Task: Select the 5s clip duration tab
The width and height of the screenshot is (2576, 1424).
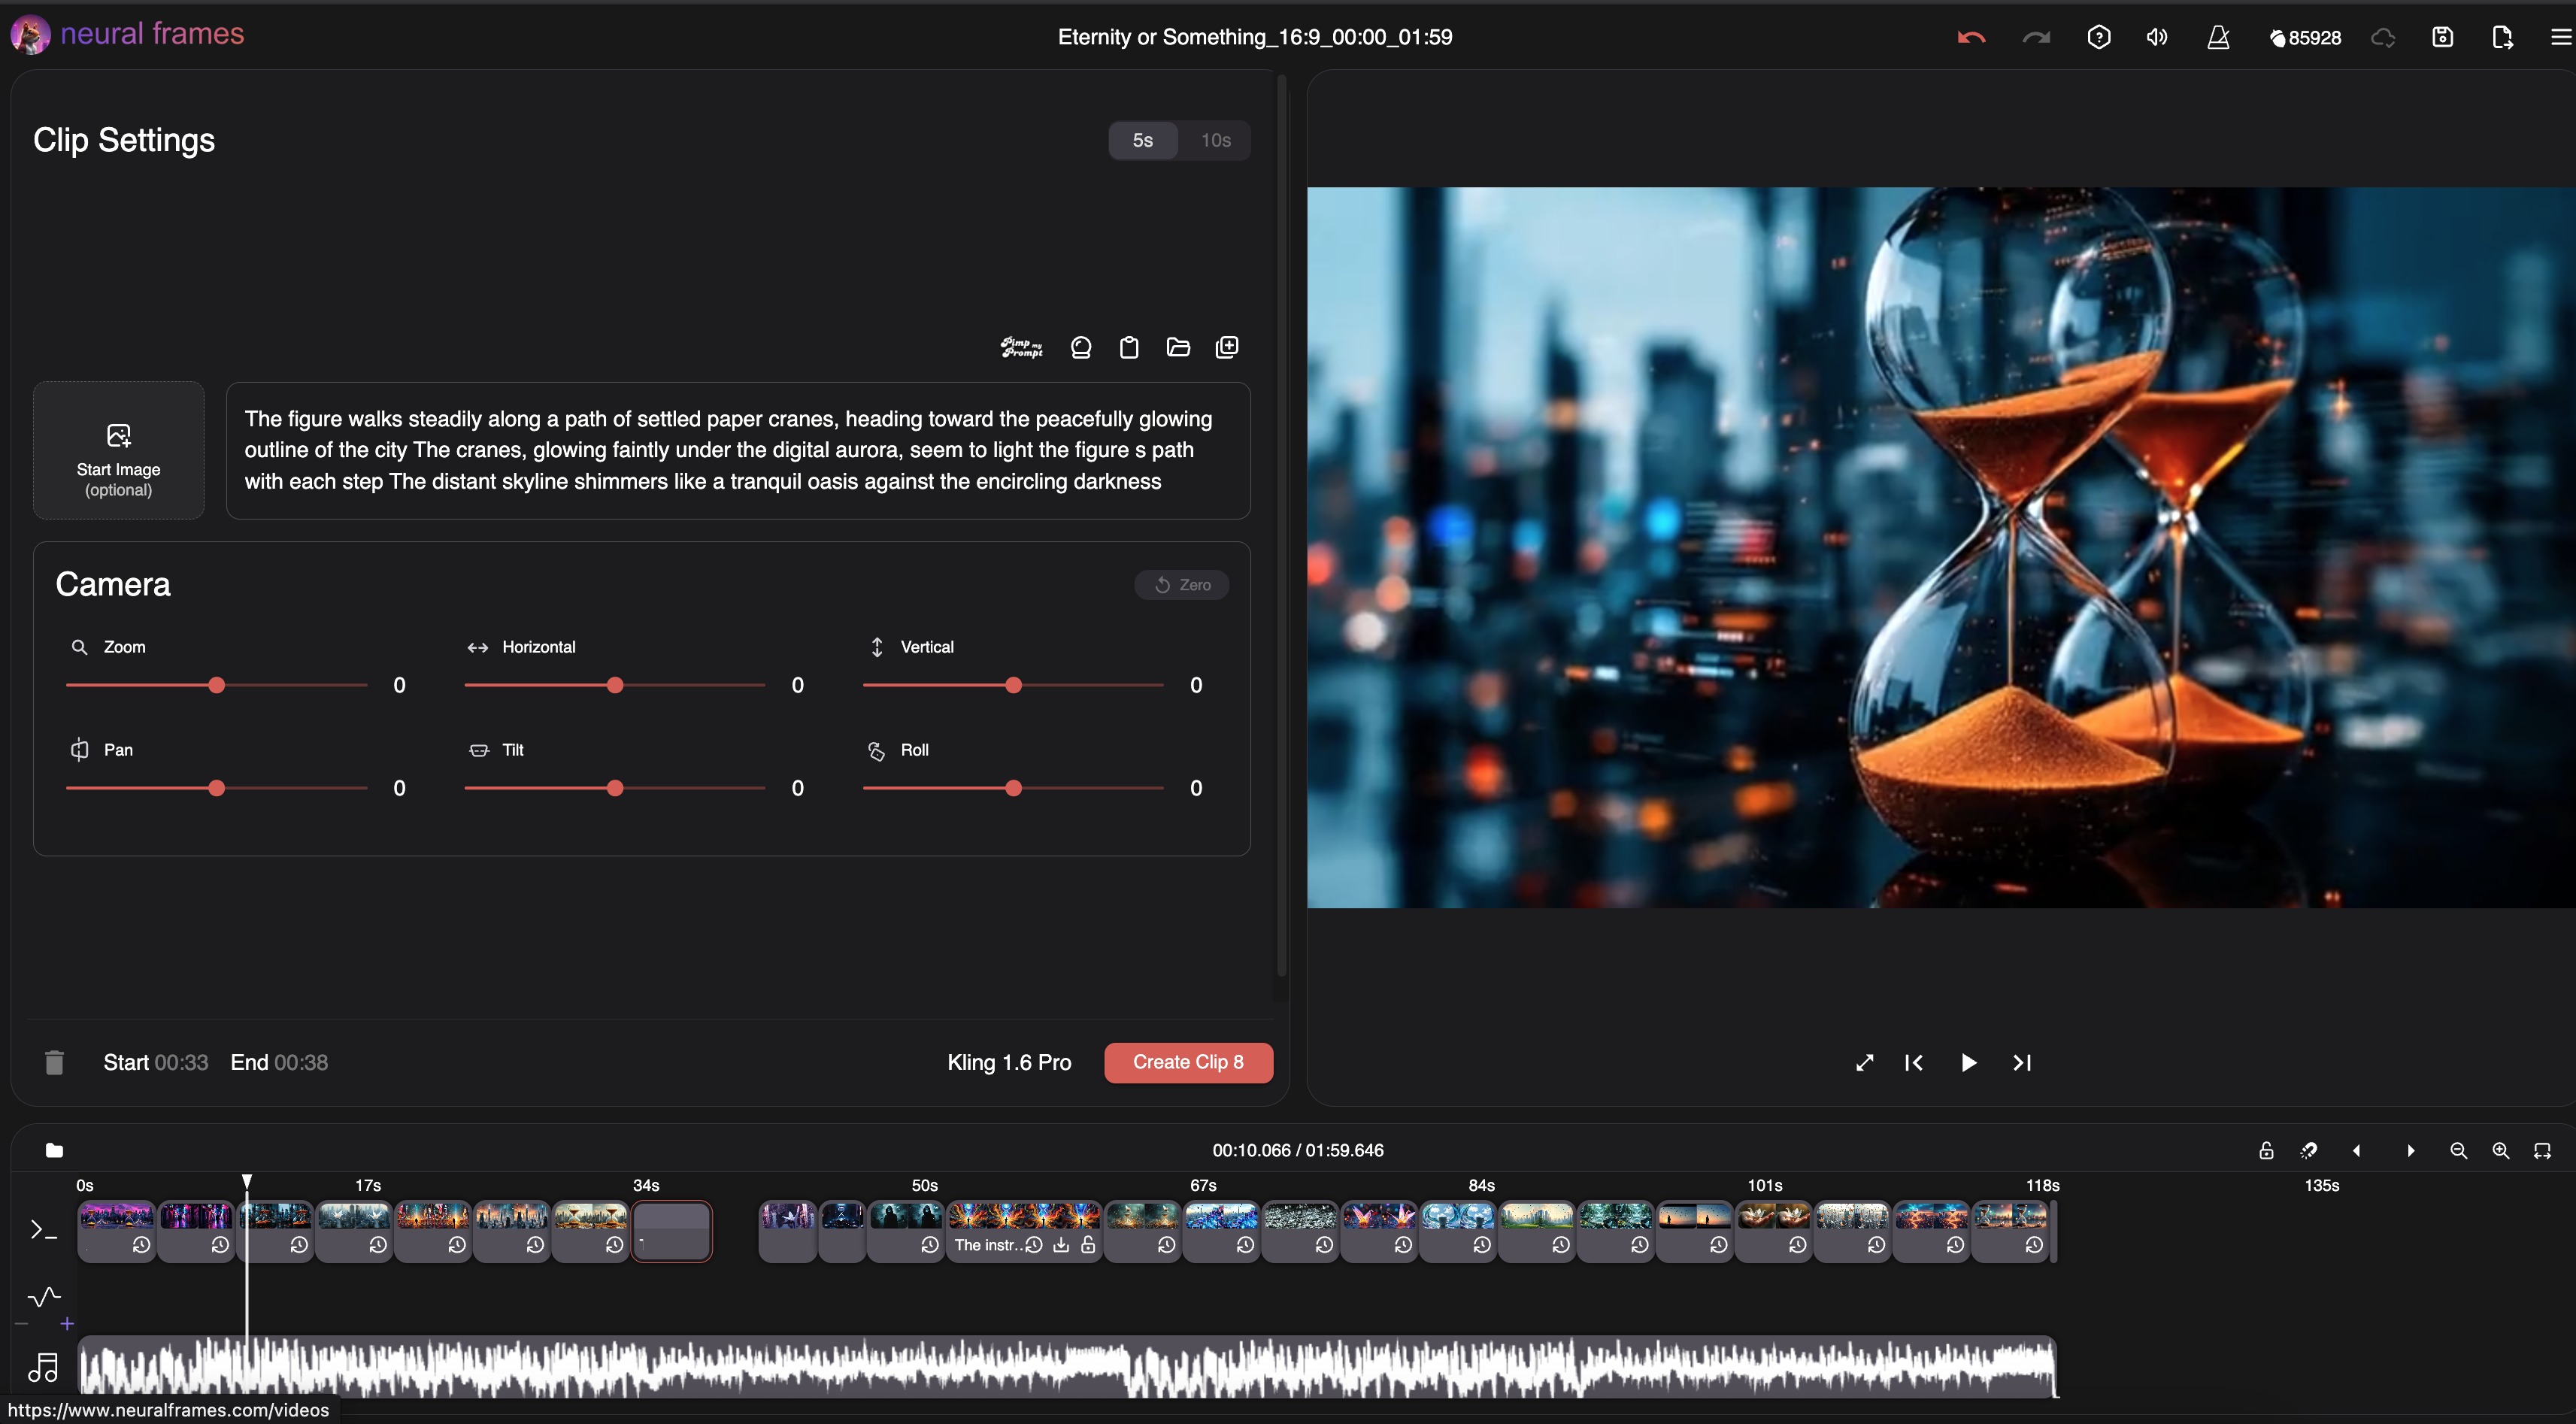Action: tap(1142, 140)
